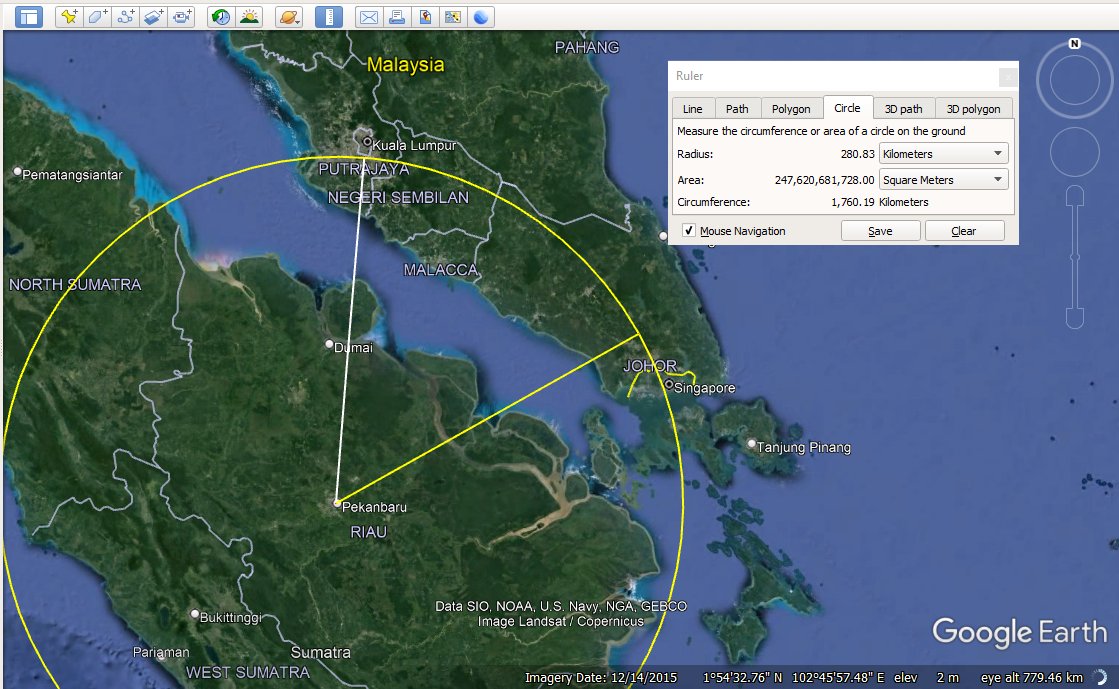
Task: Click the move joystick ring
Action: 1074,151
